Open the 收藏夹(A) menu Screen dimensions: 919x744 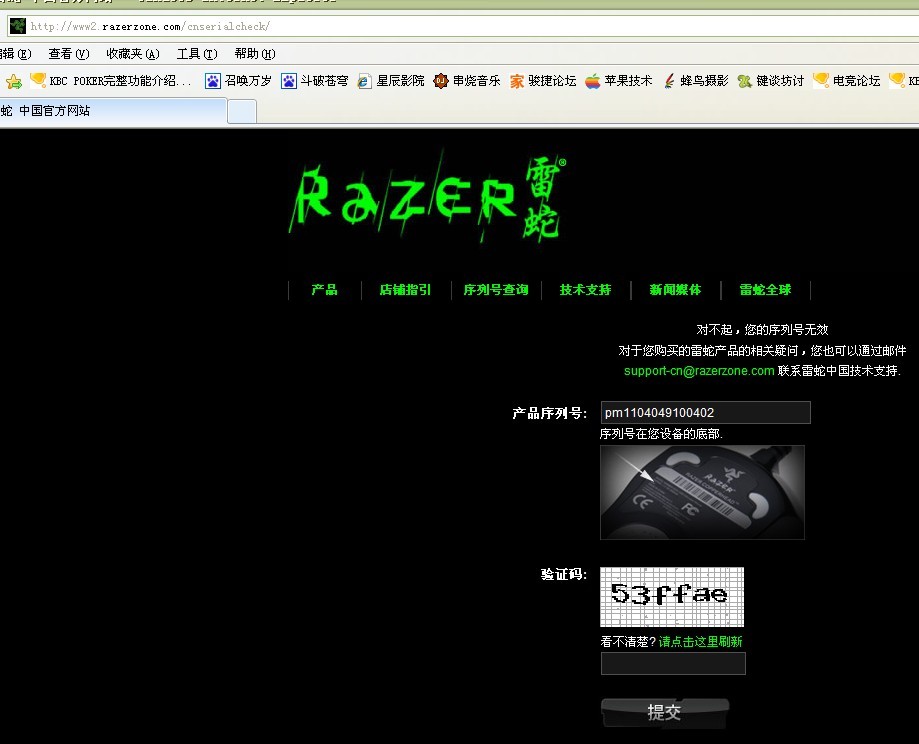(133, 54)
